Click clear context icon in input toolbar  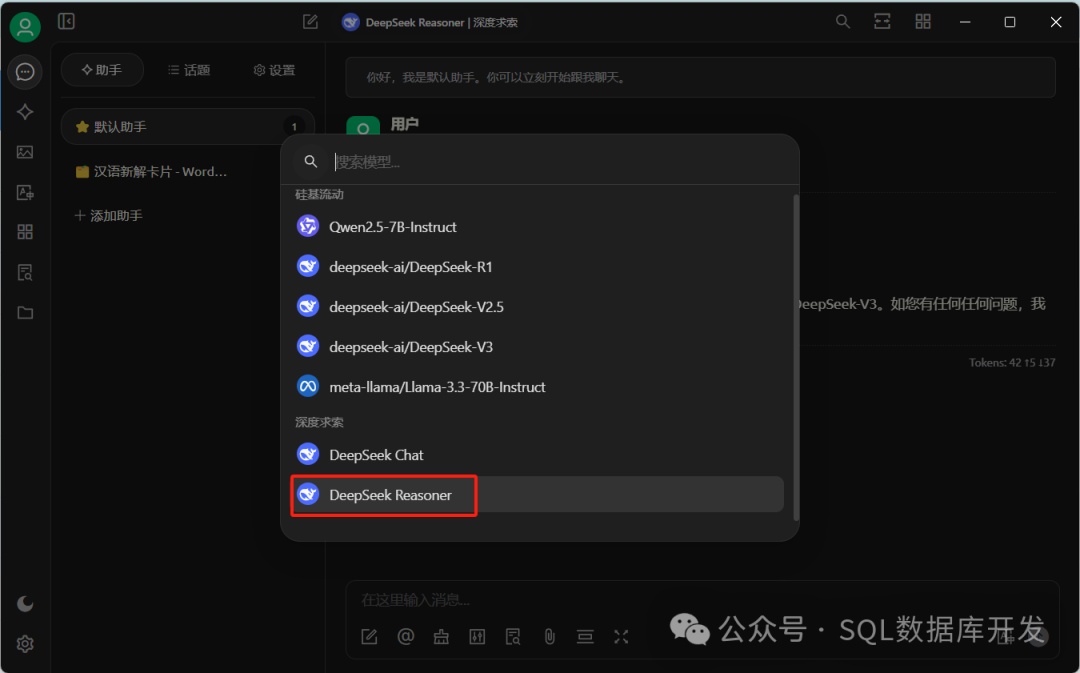point(585,636)
